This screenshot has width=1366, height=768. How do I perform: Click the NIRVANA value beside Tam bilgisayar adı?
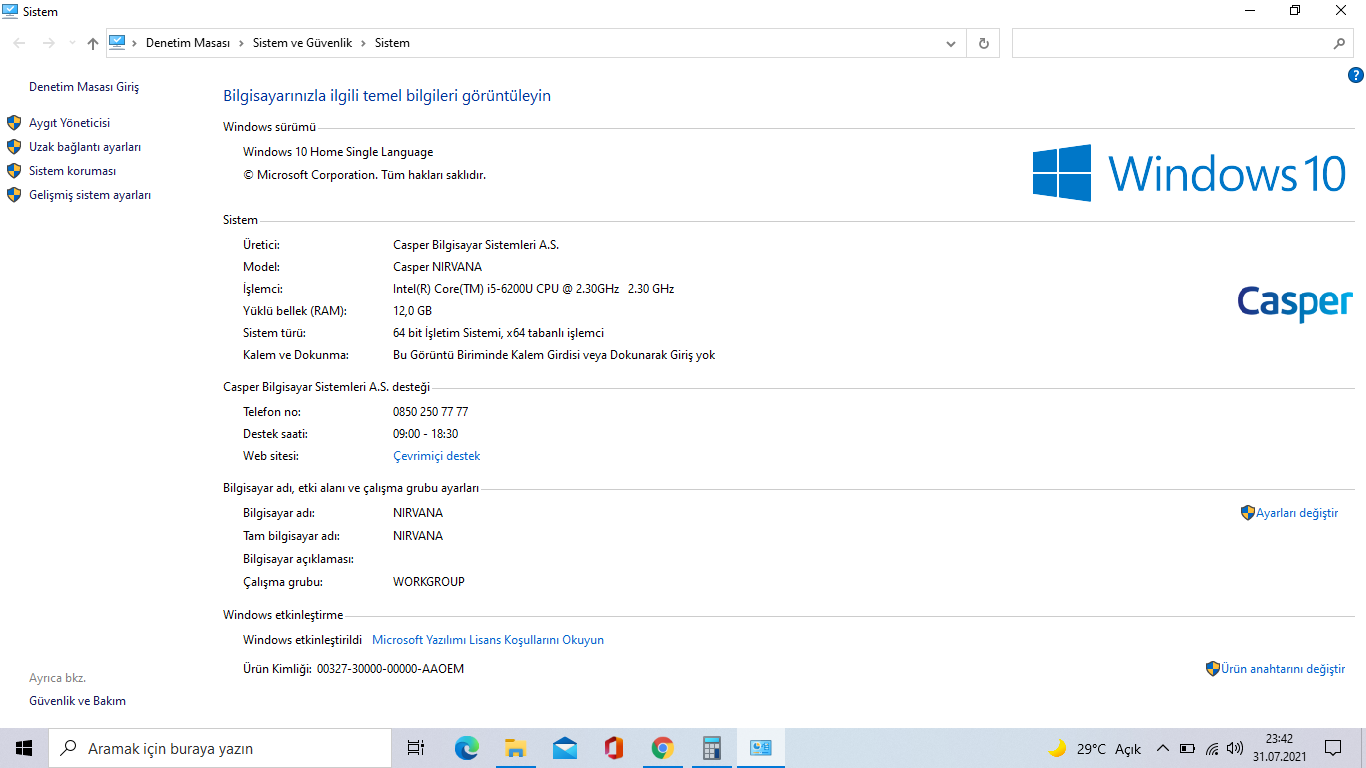click(x=418, y=536)
